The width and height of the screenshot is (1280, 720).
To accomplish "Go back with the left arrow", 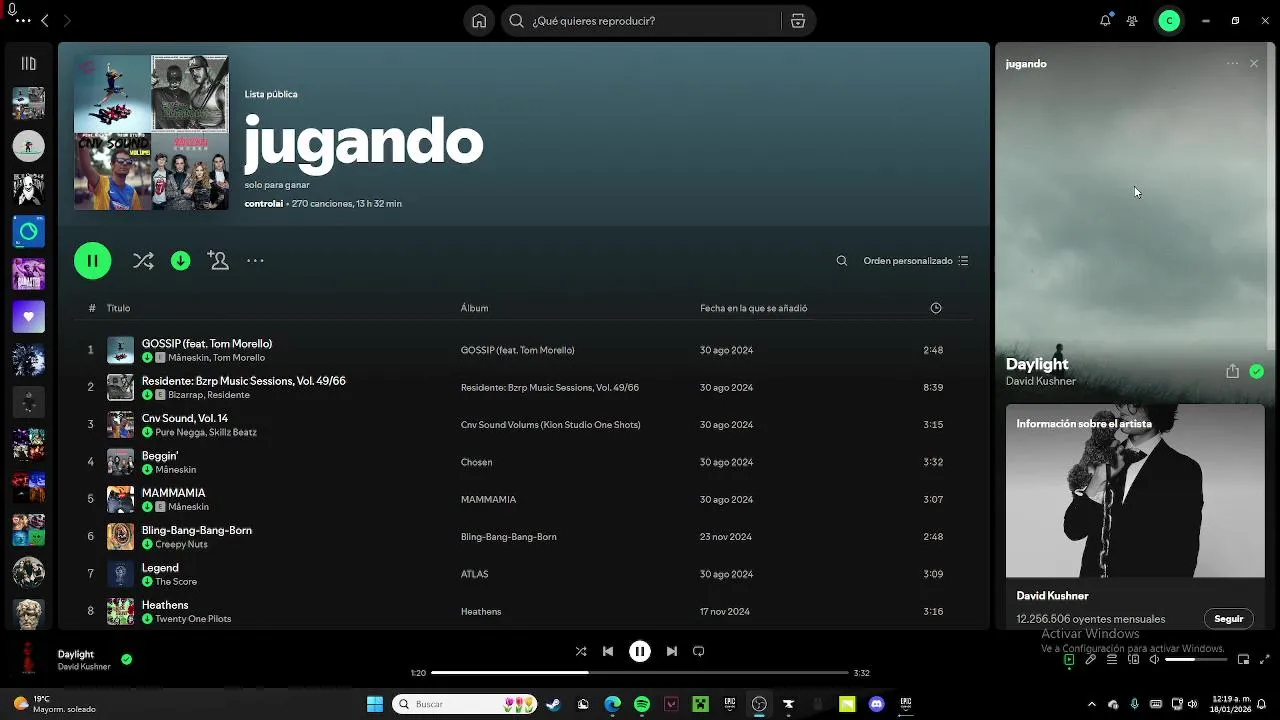I will pos(45,21).
